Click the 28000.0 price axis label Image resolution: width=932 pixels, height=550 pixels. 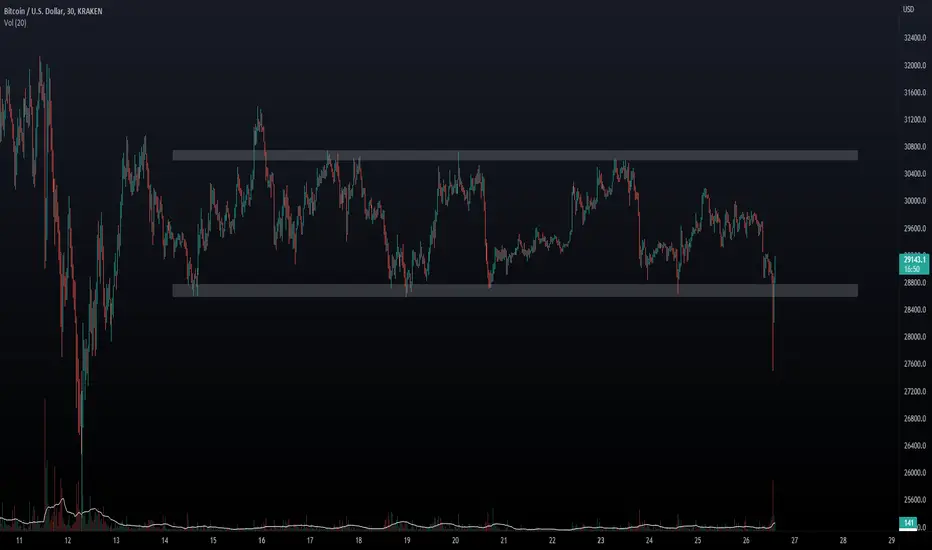(915, 337)
